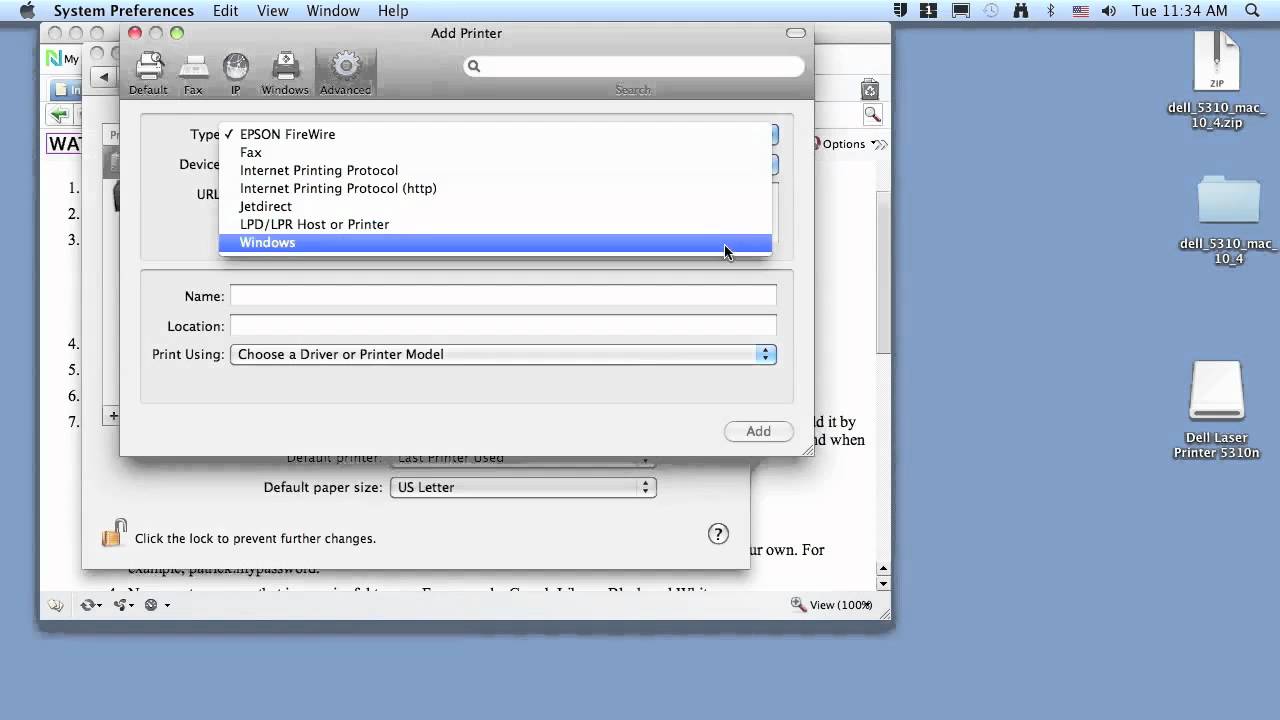1280x720 pixels.
Task: Click the scroll down arrow in browser window
Action: click(883, 583)
